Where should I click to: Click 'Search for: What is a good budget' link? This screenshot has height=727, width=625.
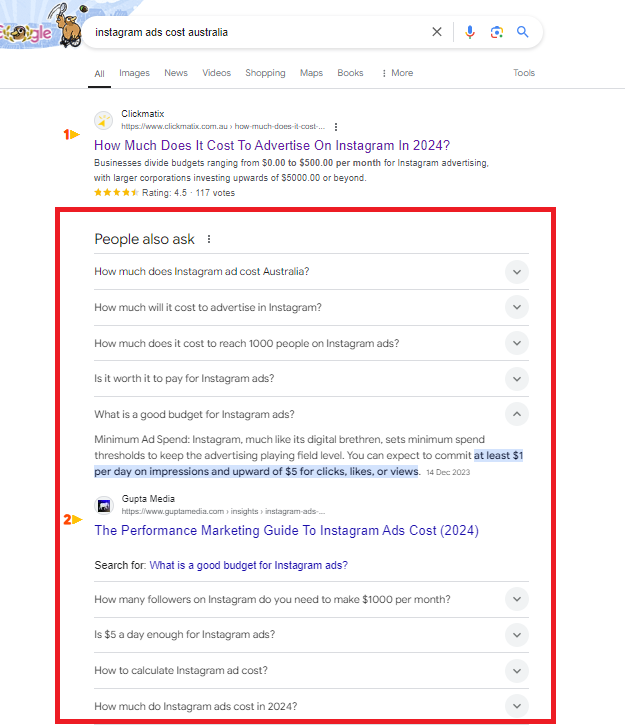[249, 565]
